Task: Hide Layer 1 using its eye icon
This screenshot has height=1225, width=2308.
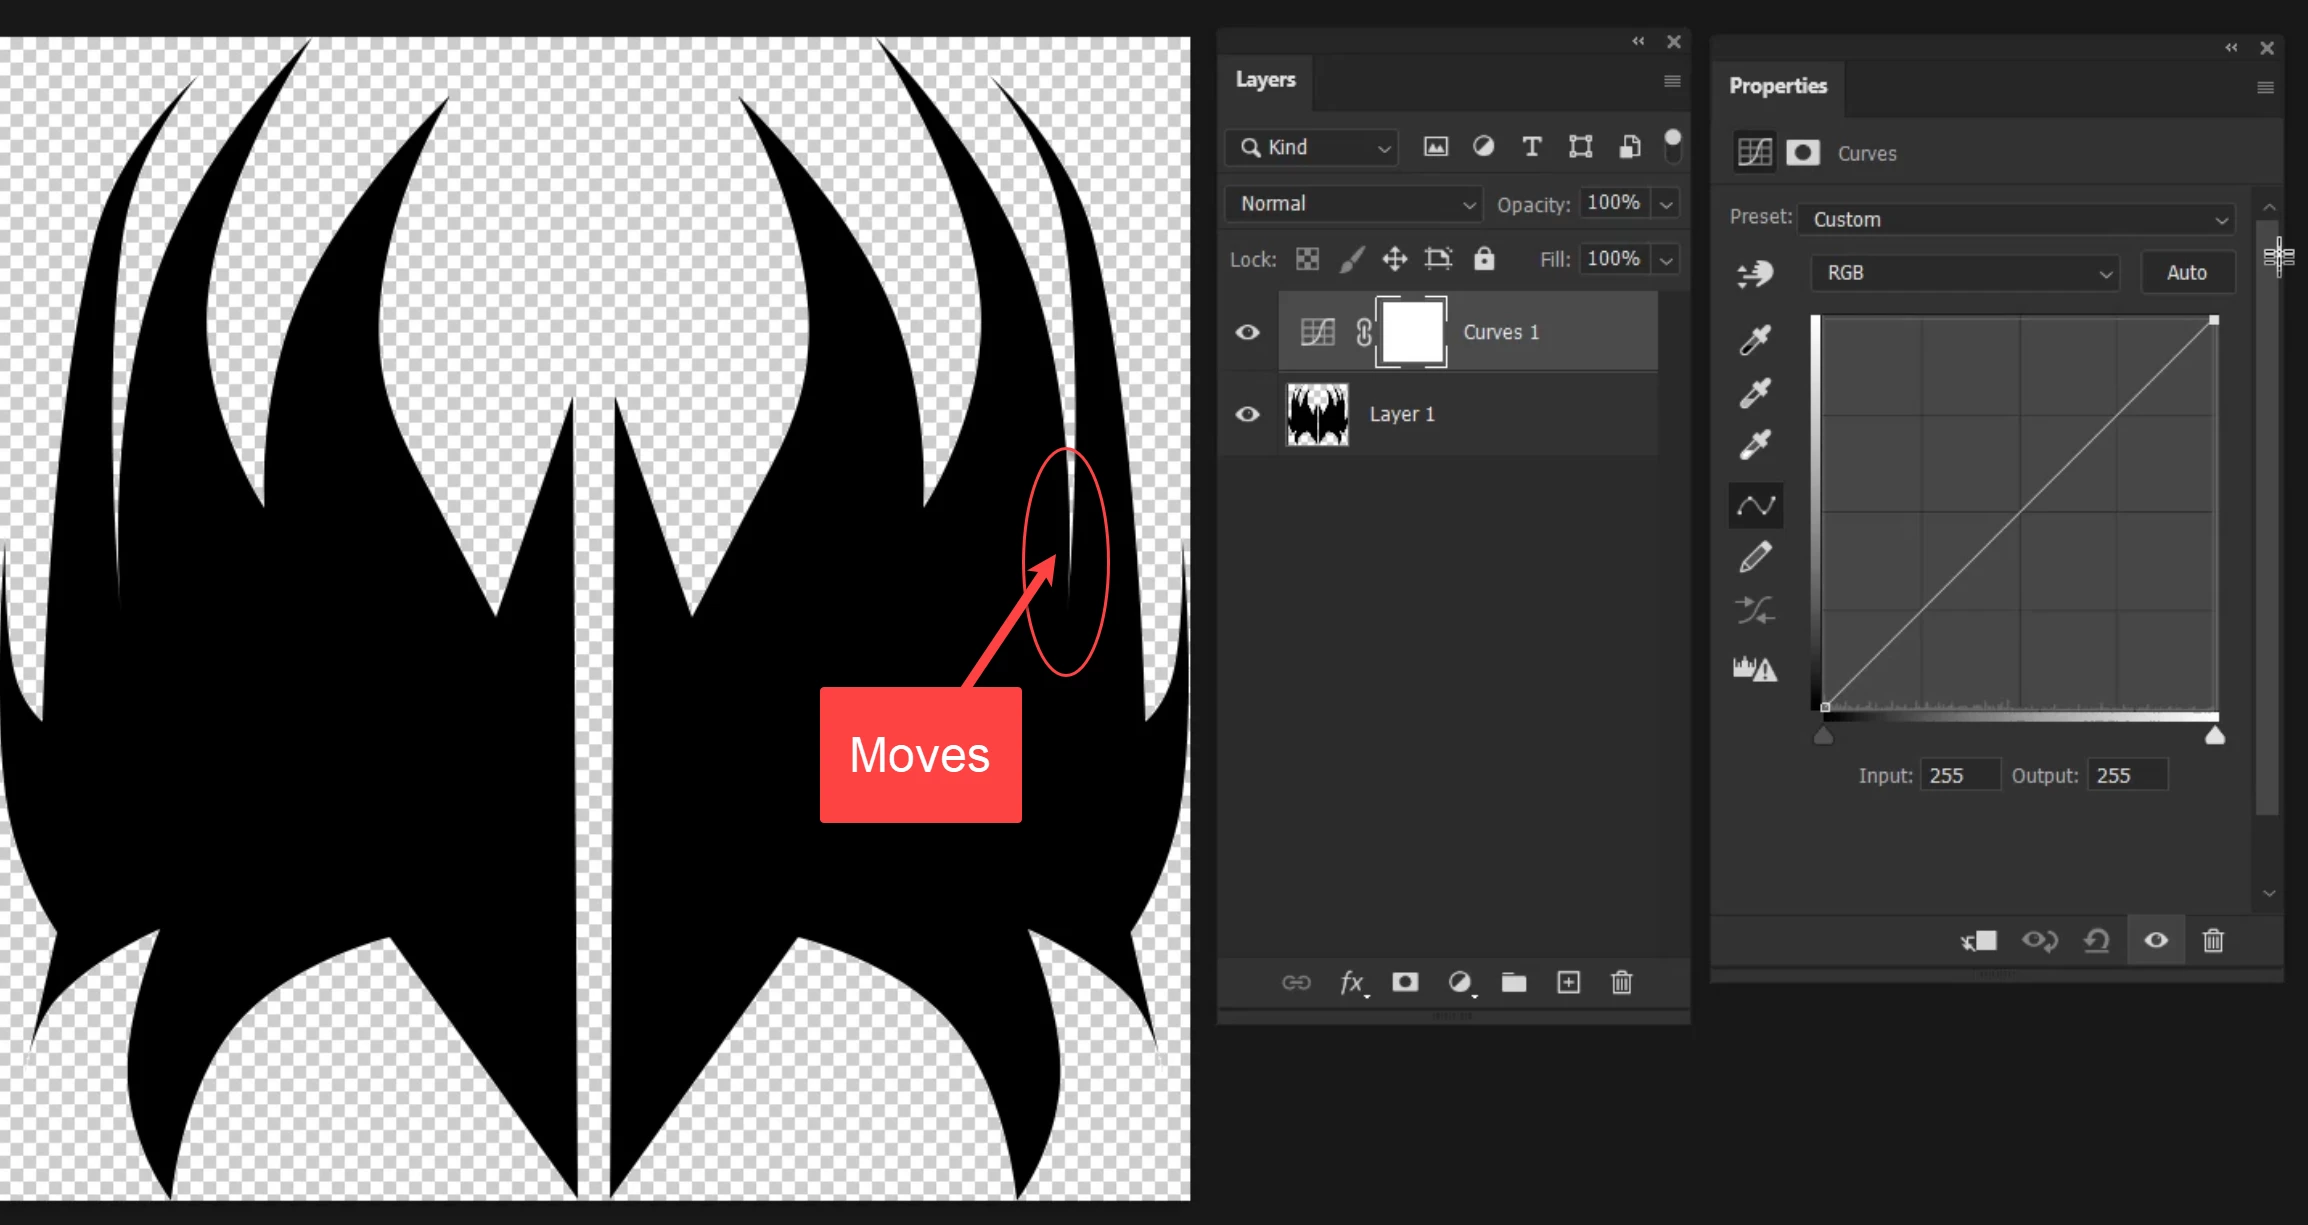Action: coord(1247,414)
